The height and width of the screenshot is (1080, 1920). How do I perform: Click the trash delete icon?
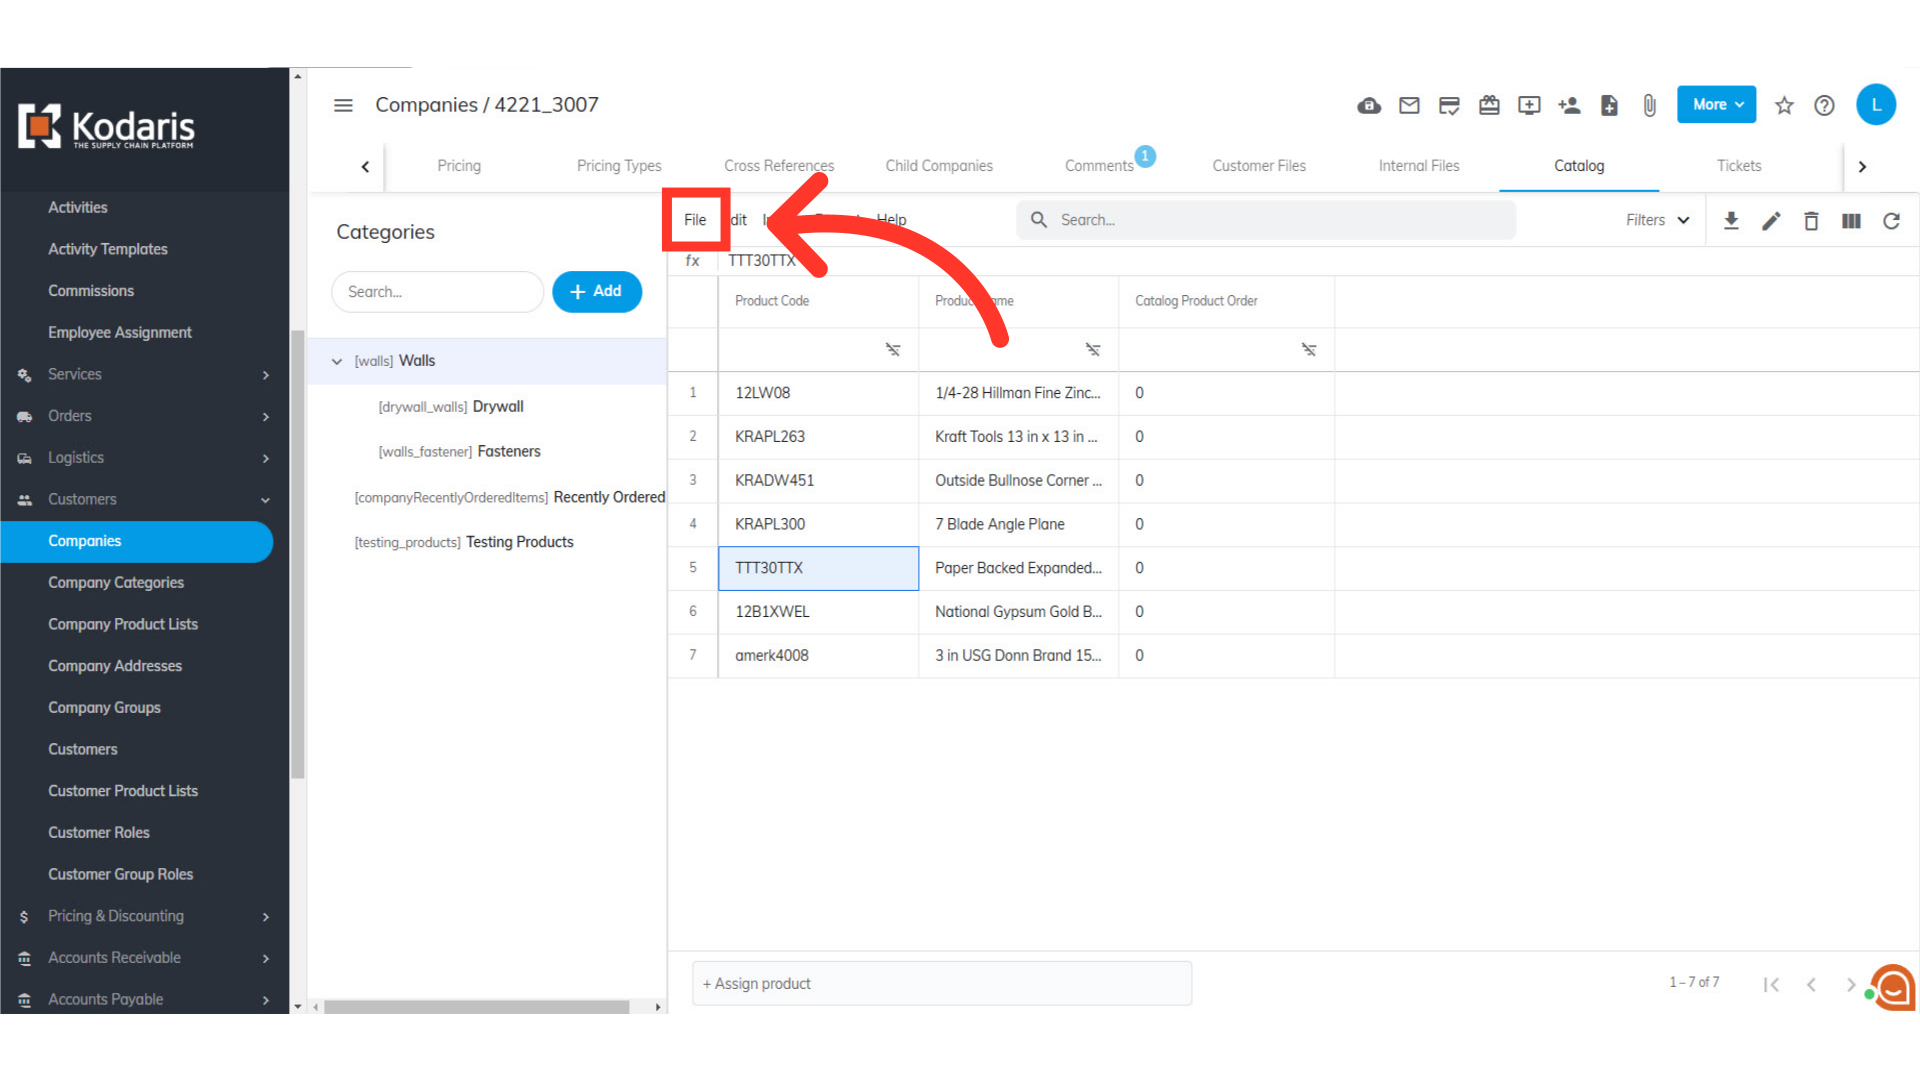(x=1811, y=221)
